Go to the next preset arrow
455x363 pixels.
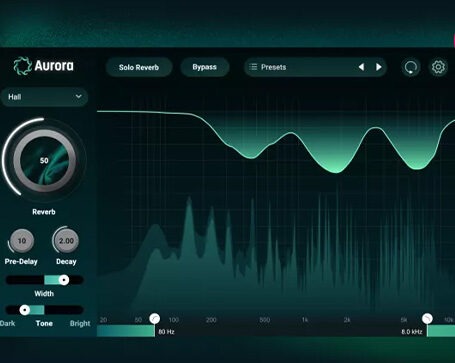tap(379, 67)
